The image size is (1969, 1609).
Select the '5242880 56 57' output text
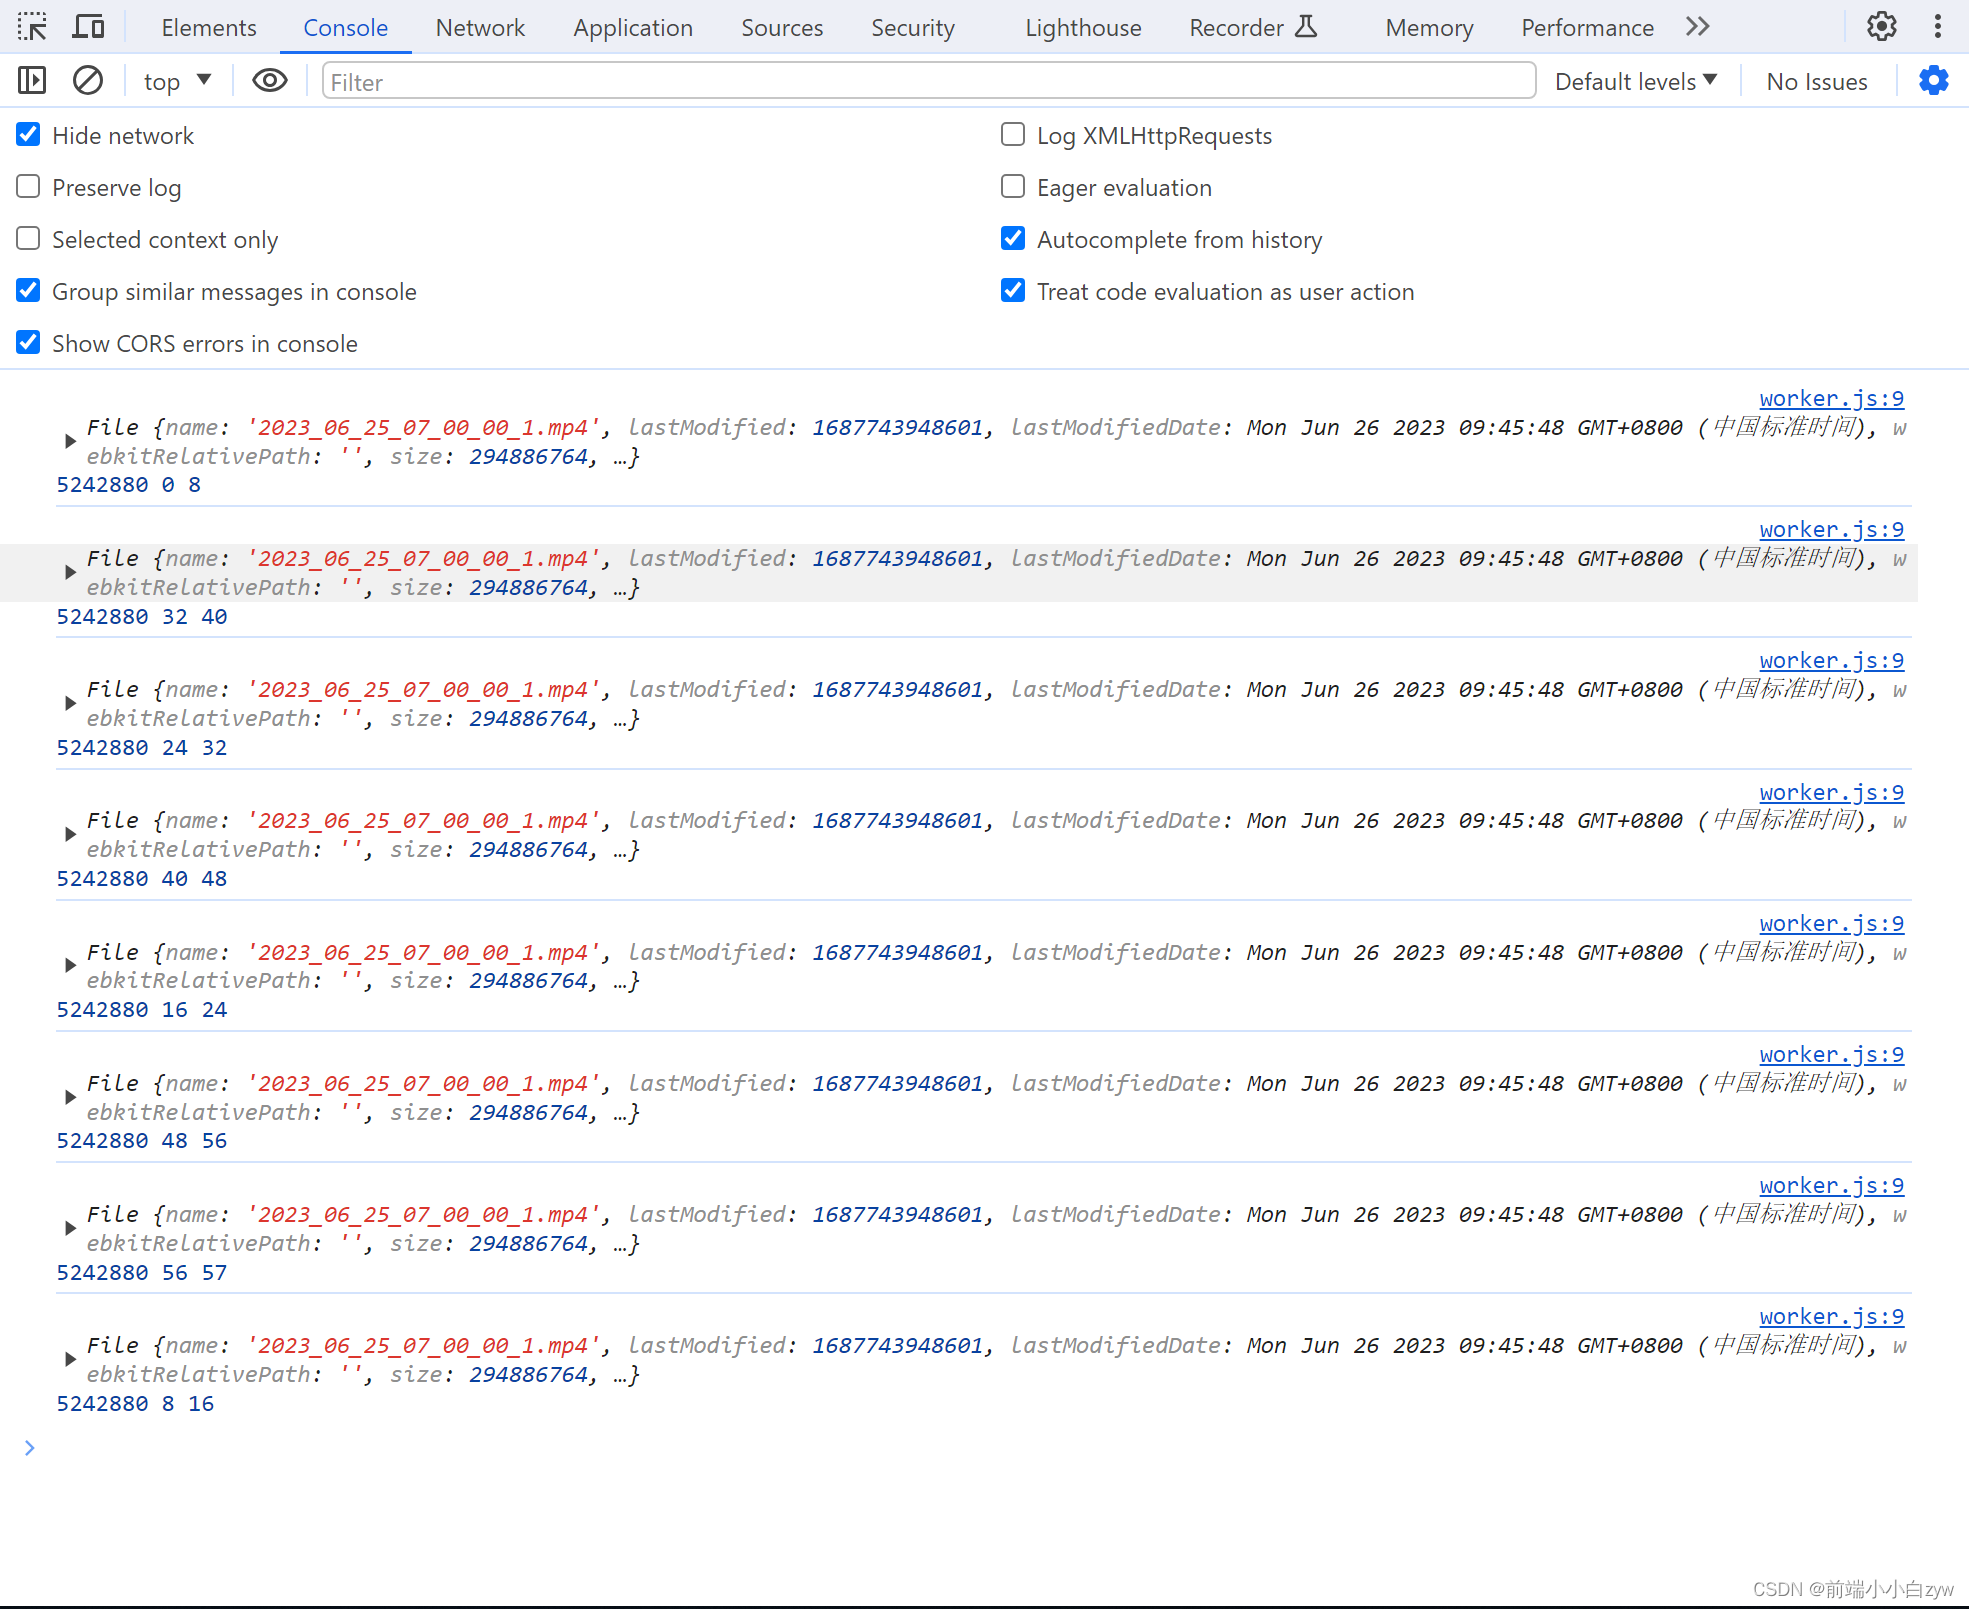tap(142, 1272)
